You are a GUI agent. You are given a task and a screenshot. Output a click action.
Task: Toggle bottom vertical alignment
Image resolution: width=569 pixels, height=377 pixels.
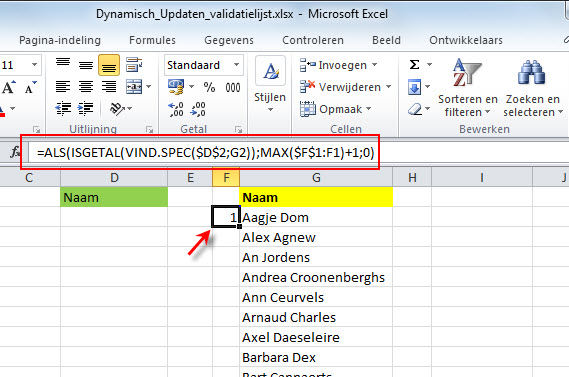coord(109,65)
